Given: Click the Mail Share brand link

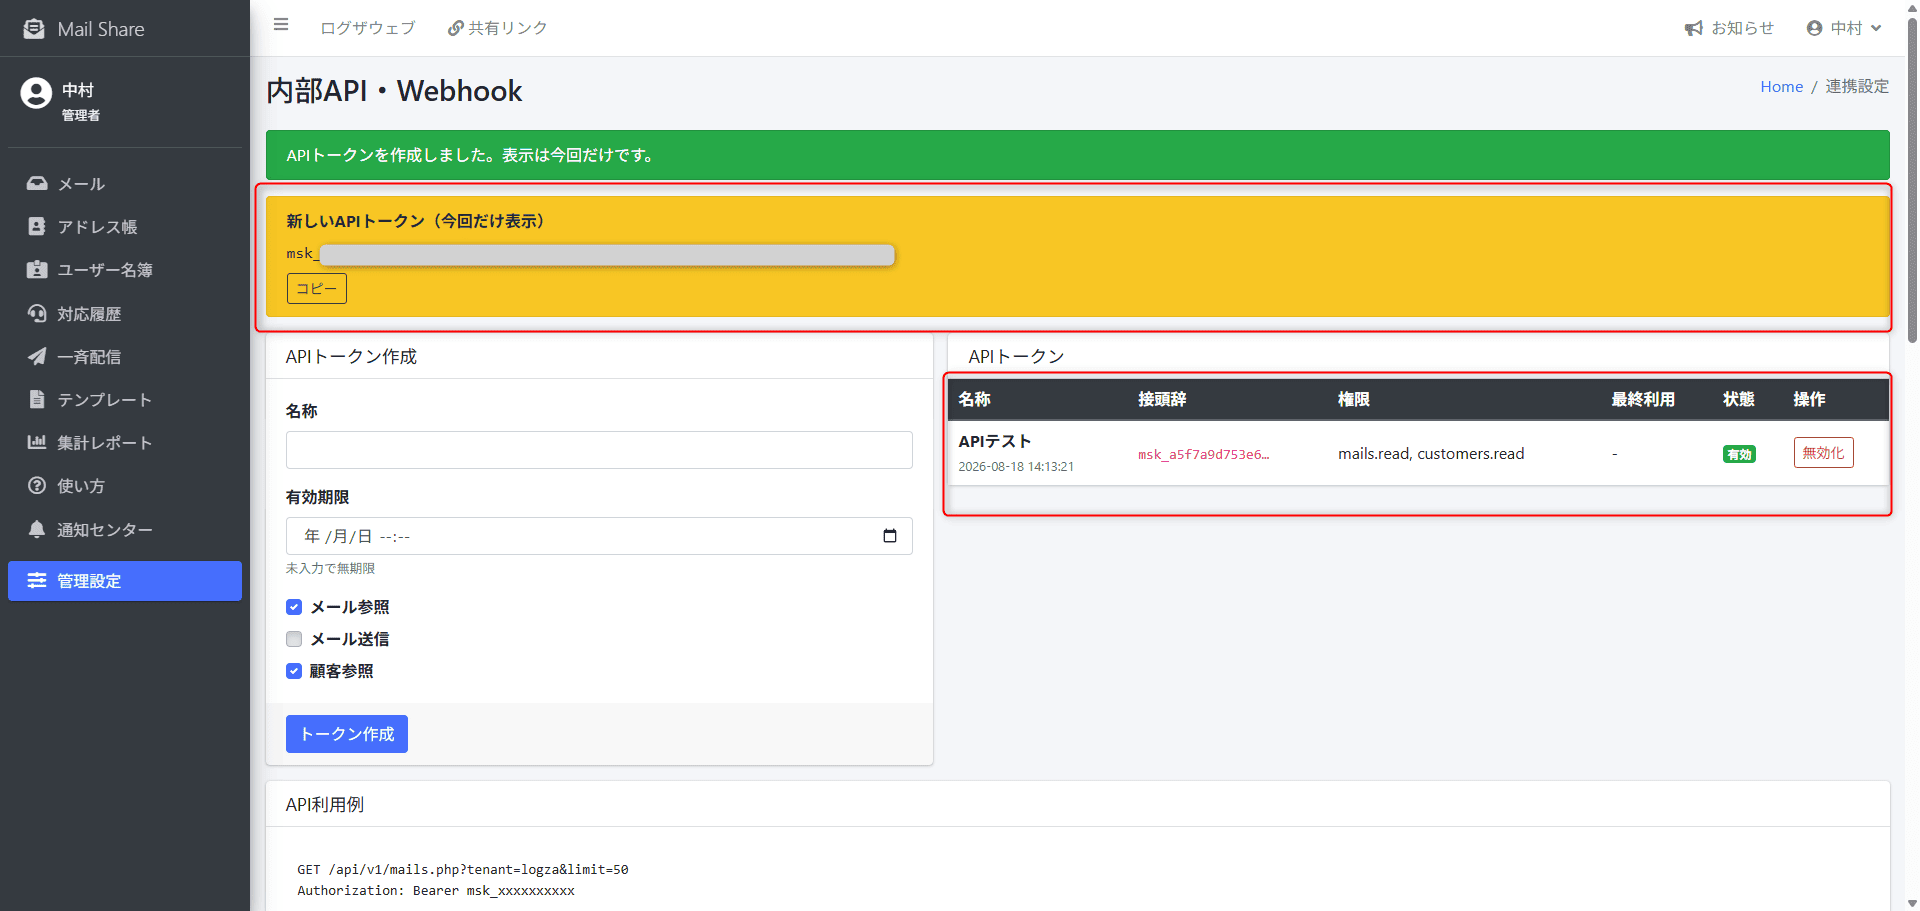Looking at the screenshot, I should point(84,29).
